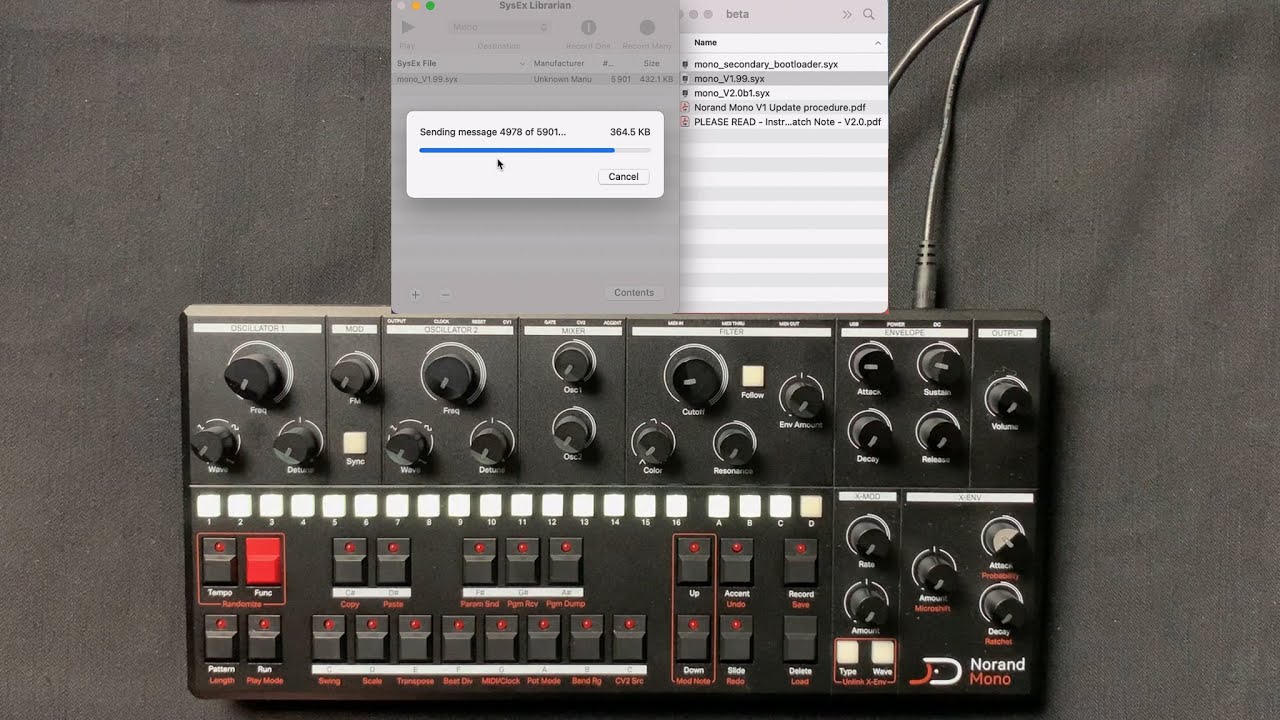Select Norand Mono V1 Update procedure.pdf
1280x720 pixels.
click(x=779, y=107)
